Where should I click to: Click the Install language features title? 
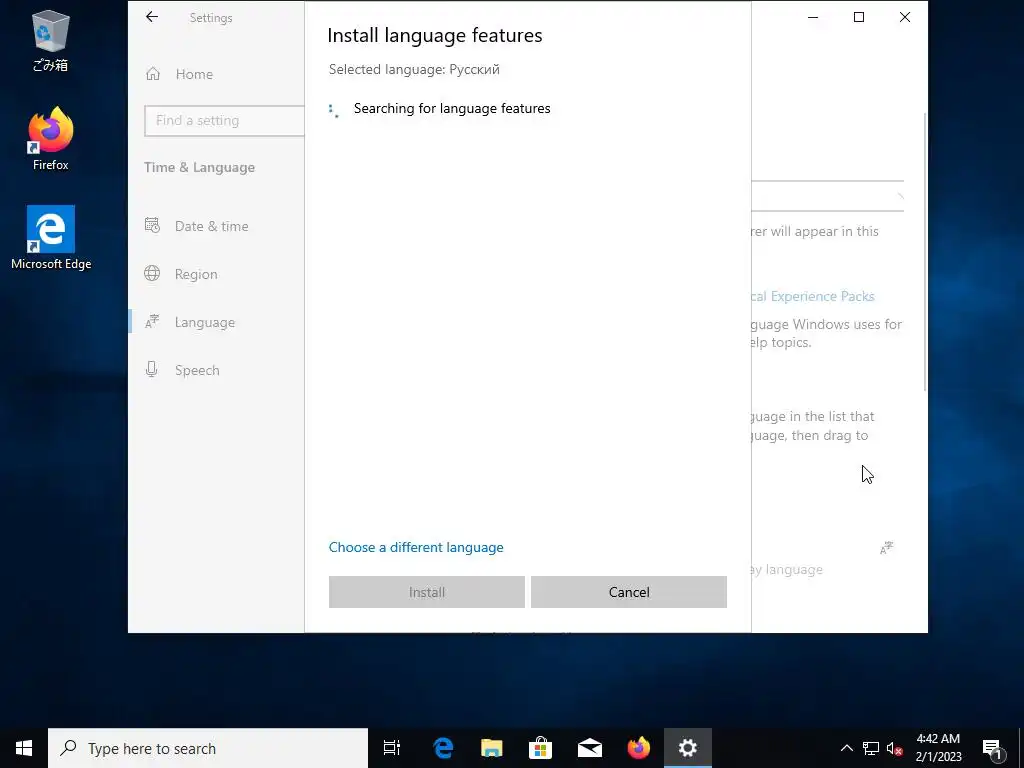pyautogui.click(x=434, y=35)
